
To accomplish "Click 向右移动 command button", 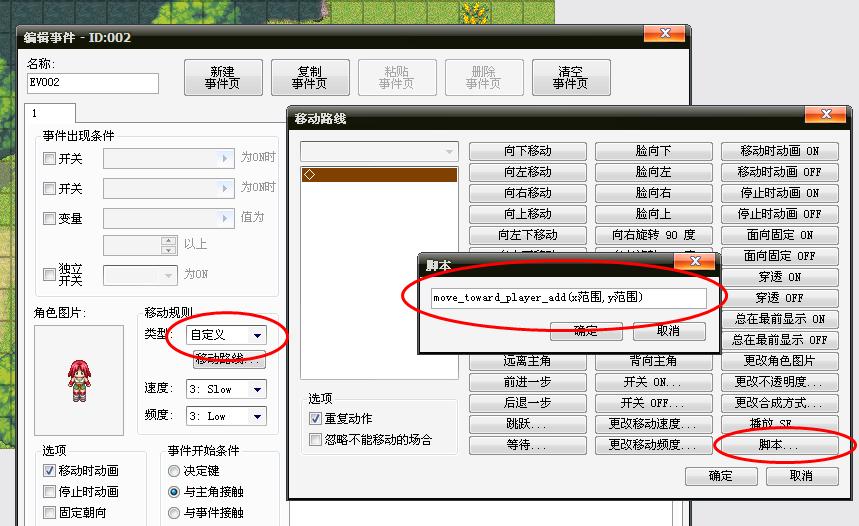I will pos(528,193).
